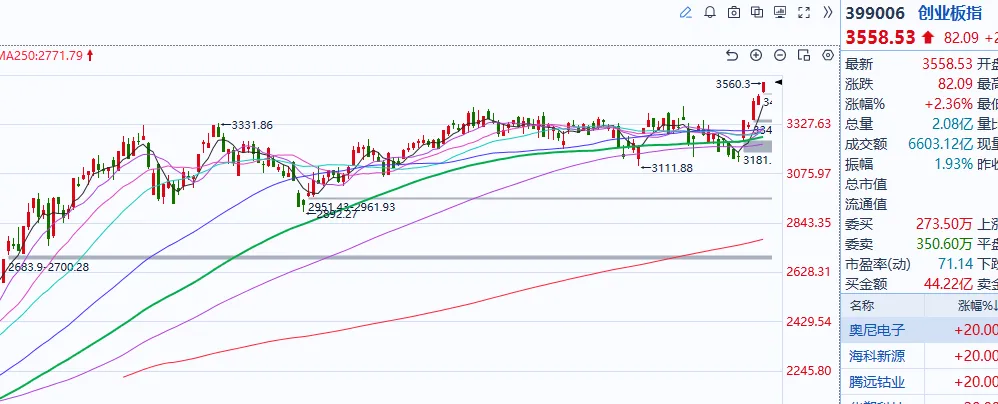Viewport: 998px width, 404px height.
Task: Open the price alert bell
Action: 710,13
